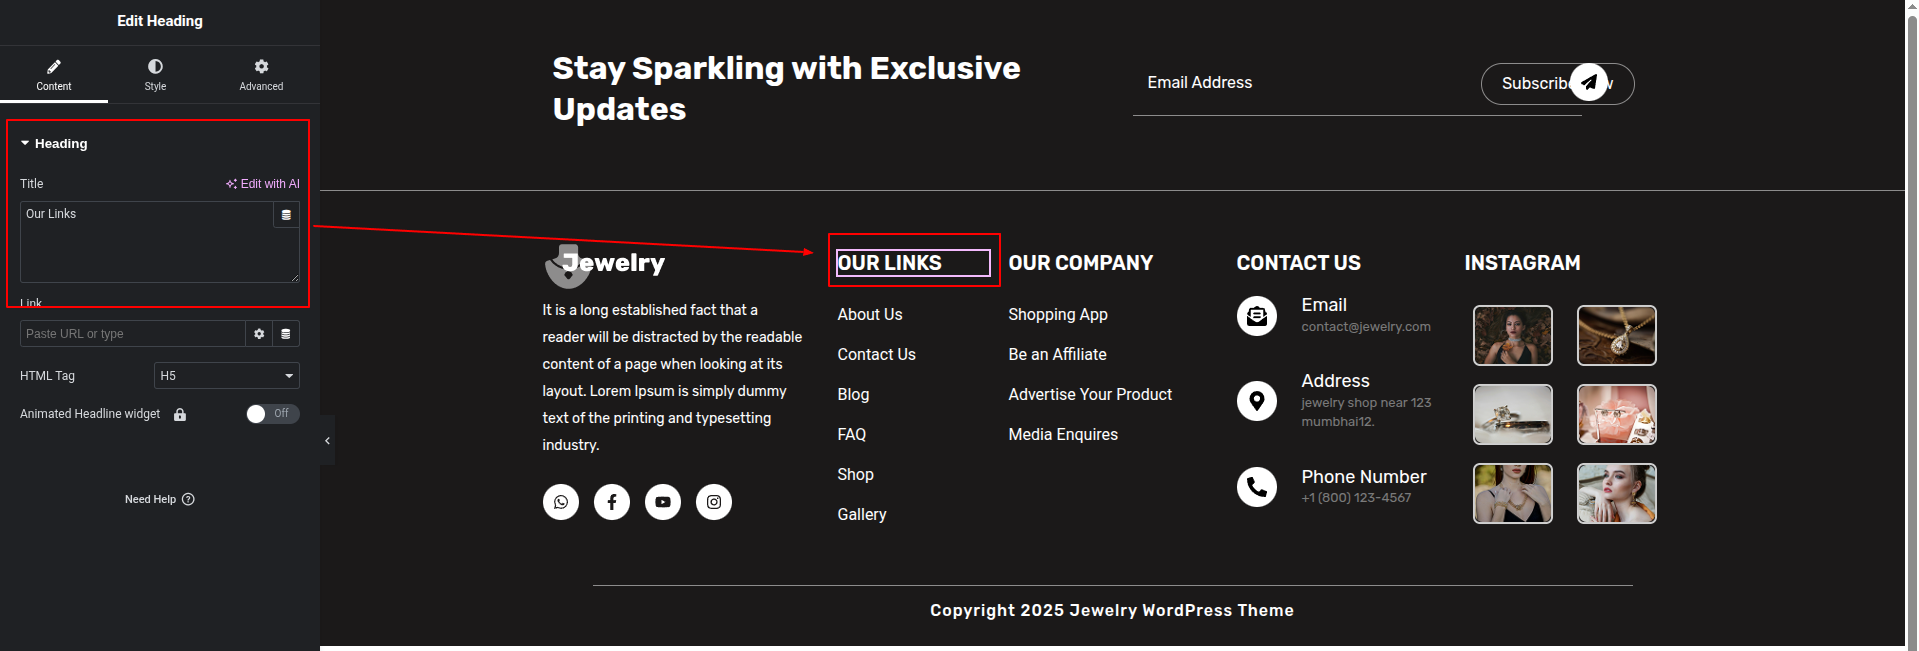Click the Instagram social icon

(714, 502)
